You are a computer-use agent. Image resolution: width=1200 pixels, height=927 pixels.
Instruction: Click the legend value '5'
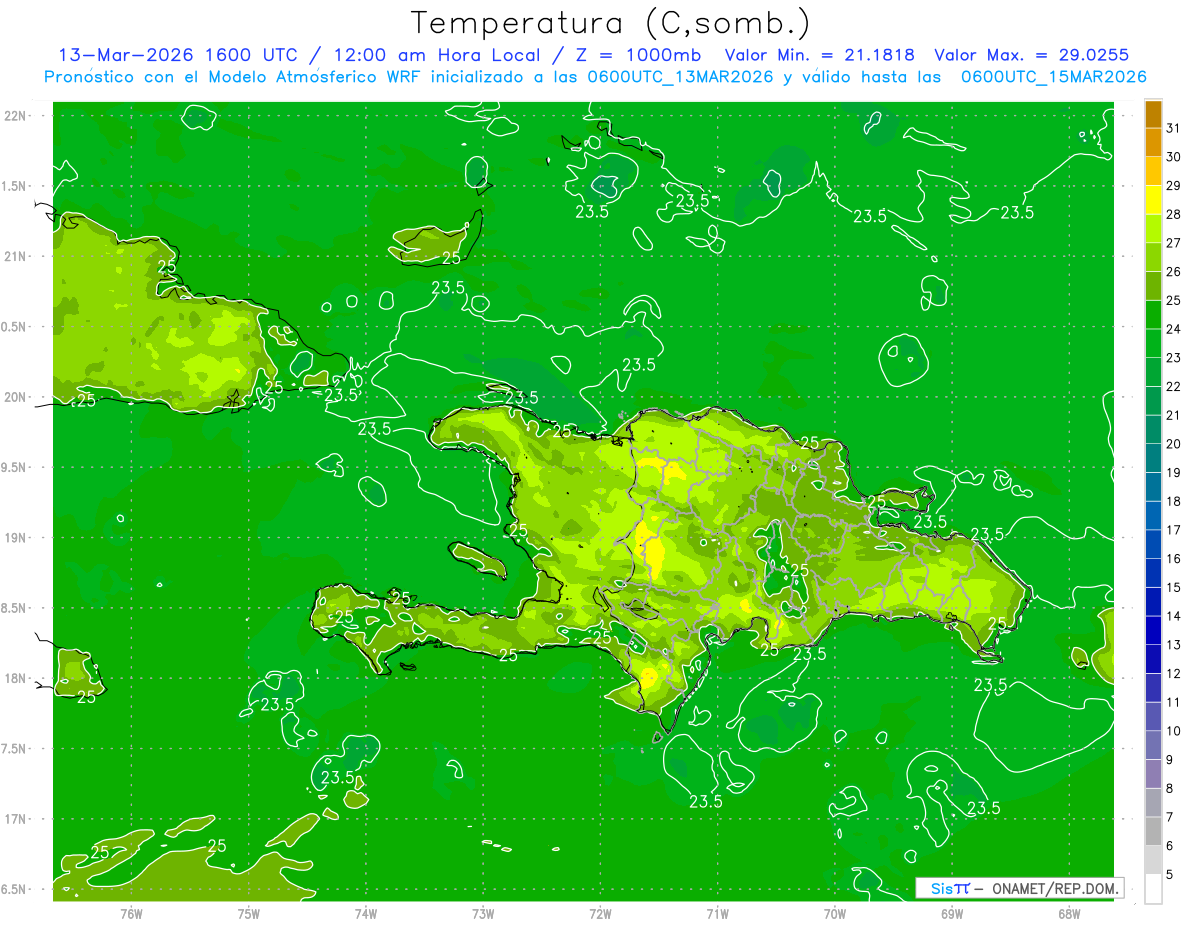click(x=1170, y=875)
